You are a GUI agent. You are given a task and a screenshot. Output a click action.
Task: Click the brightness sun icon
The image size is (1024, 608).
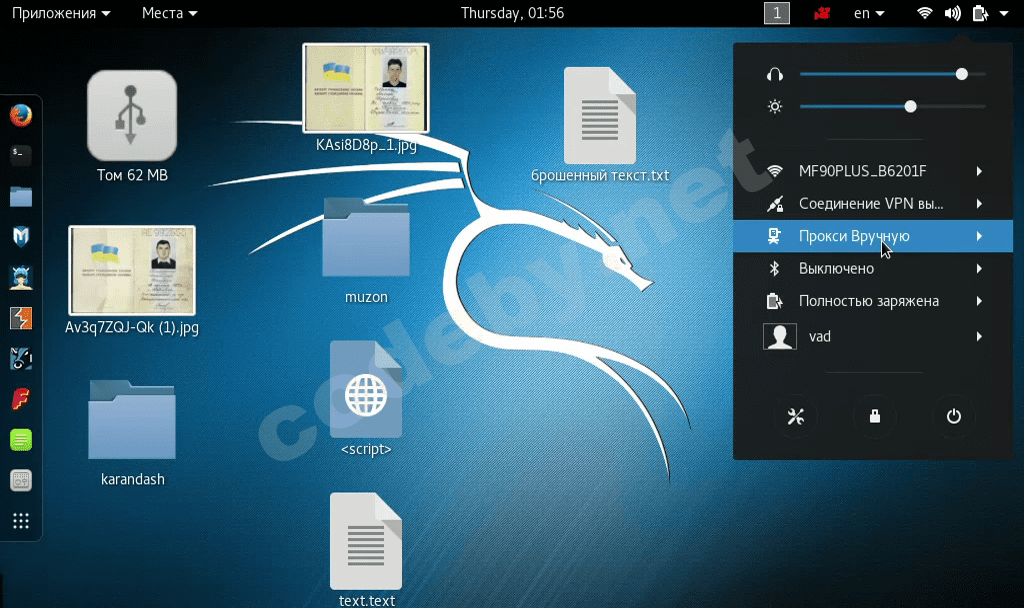[775, 106]
